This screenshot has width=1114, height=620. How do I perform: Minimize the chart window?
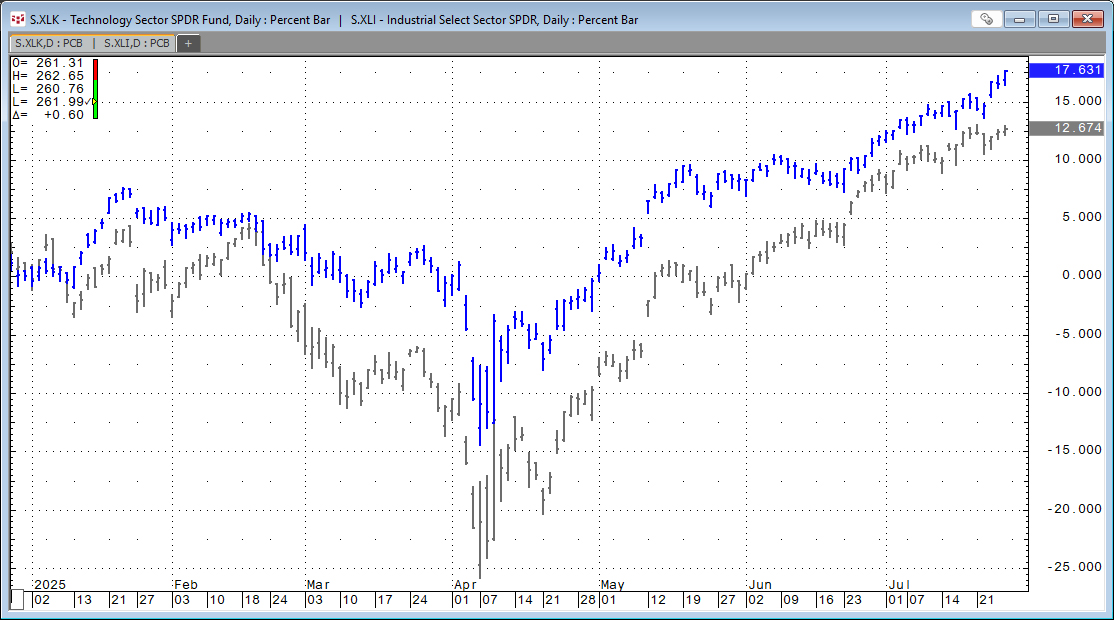1020,19
